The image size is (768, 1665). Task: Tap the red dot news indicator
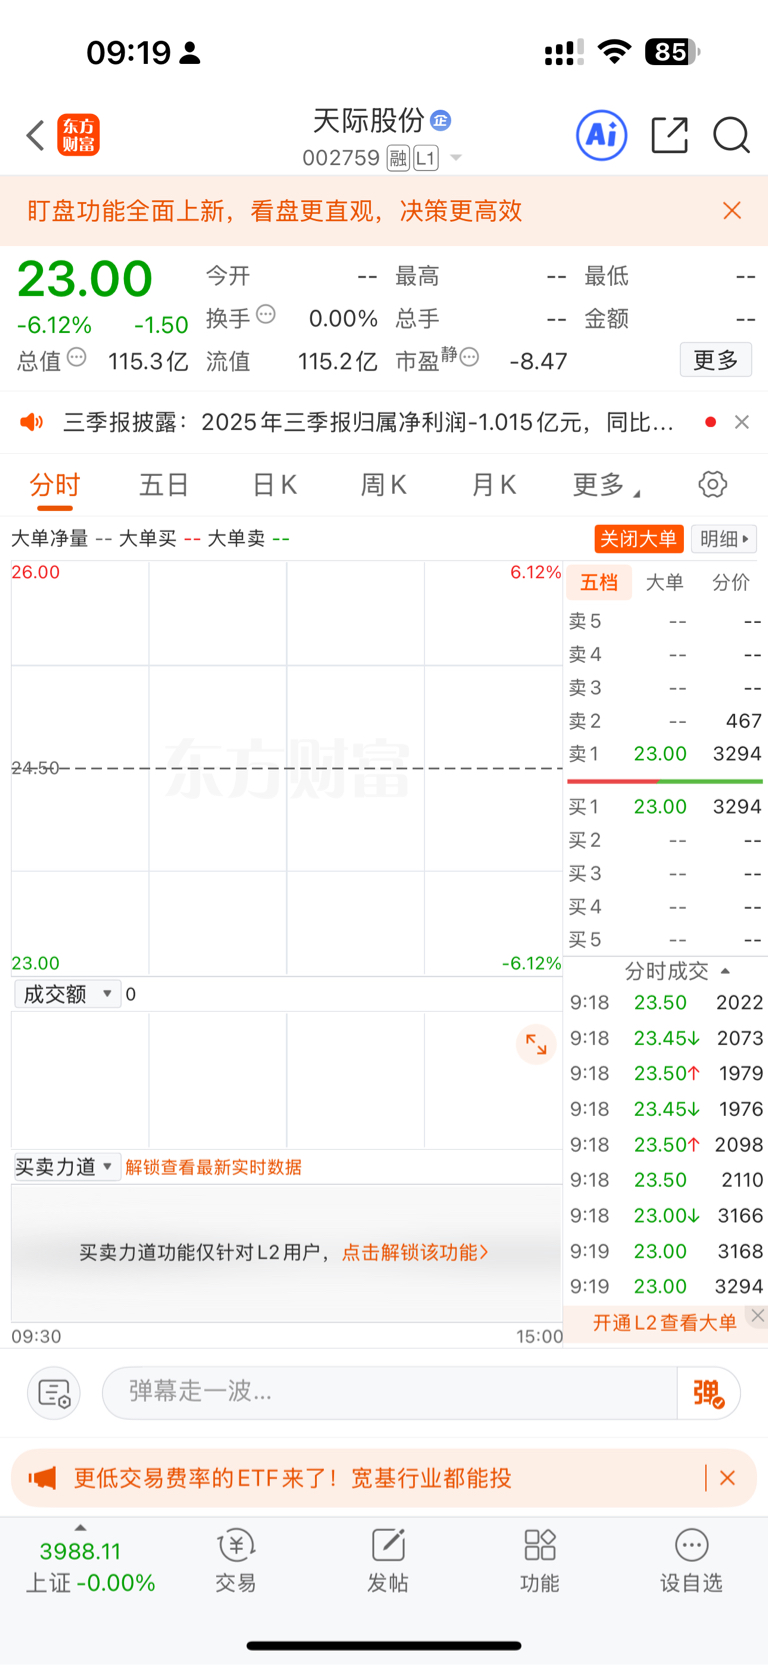click(x=710, y=422)
